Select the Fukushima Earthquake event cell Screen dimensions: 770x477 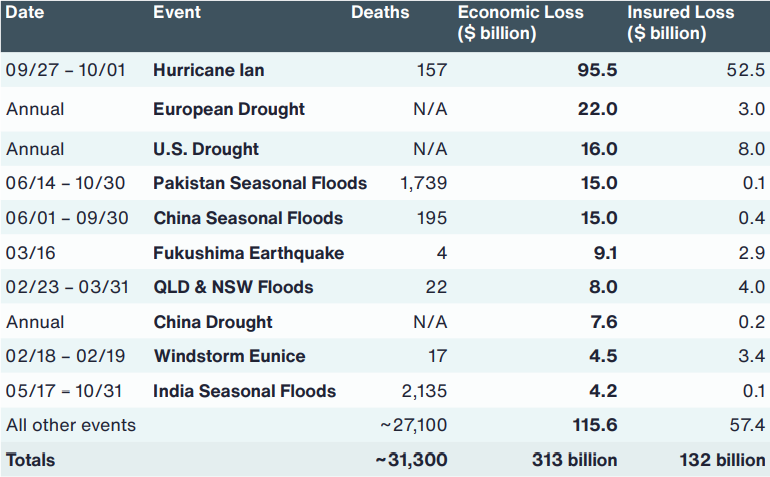(x=248, y=253)
